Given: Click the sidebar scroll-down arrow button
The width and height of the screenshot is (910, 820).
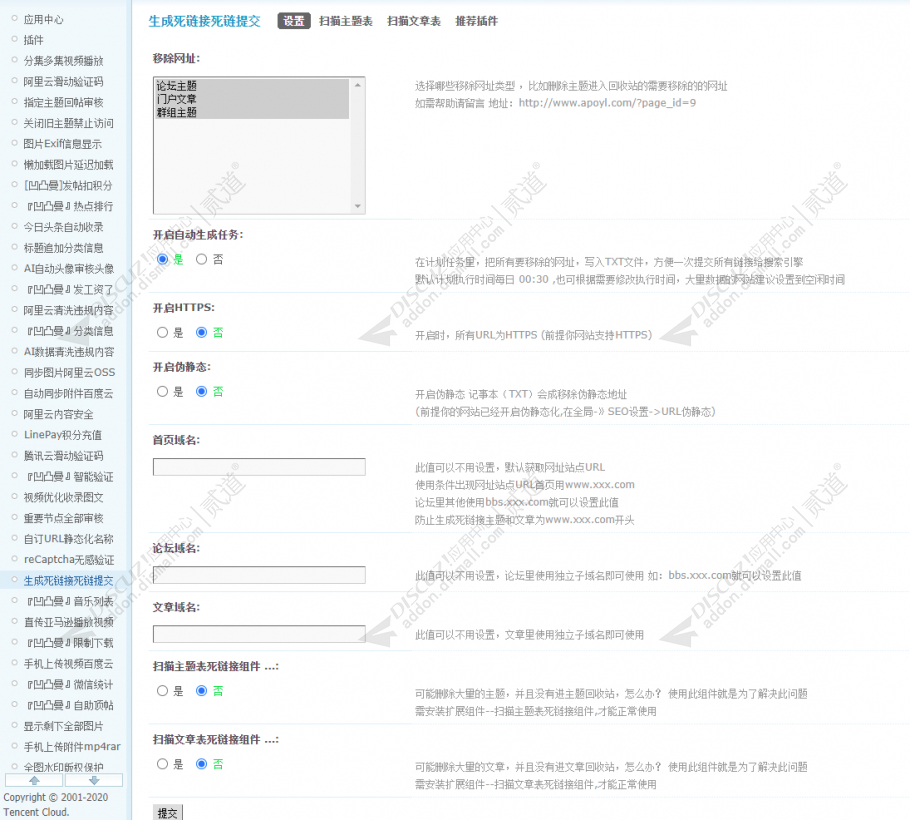Looking at the screenshot, I should [x=94, y=780].
